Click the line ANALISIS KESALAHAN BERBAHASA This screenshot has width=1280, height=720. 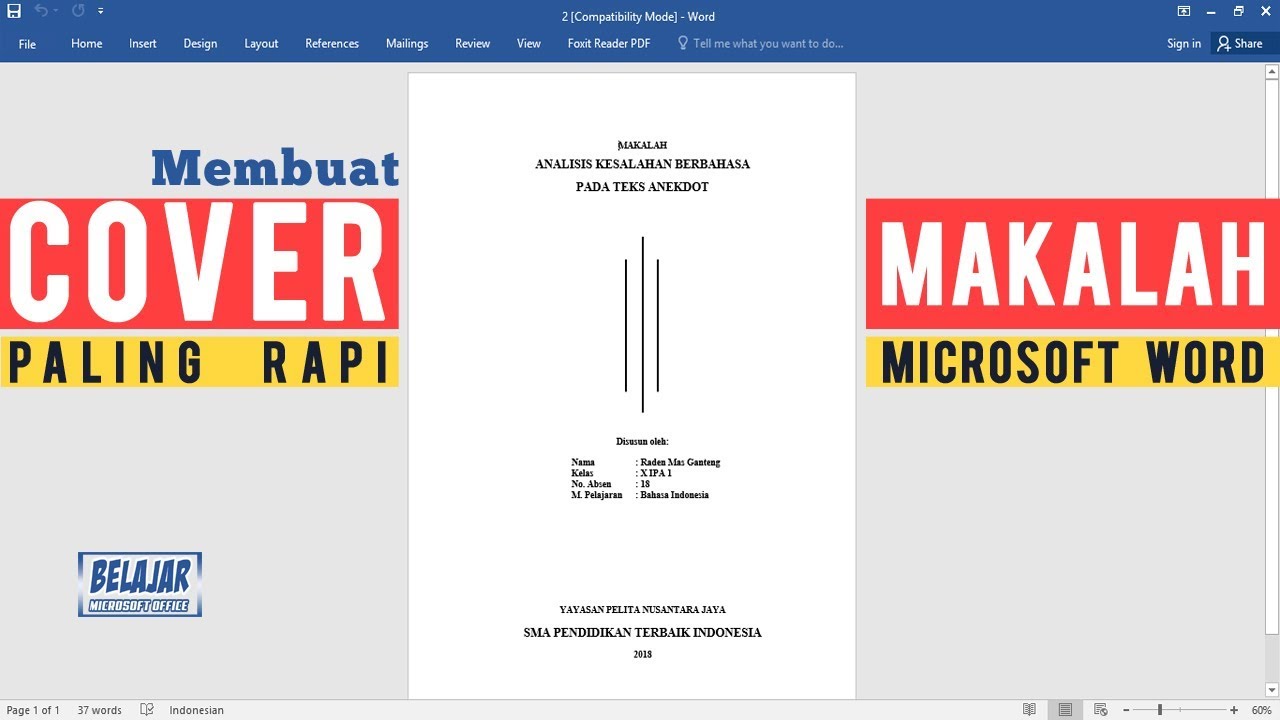click(x=642, y=164)
